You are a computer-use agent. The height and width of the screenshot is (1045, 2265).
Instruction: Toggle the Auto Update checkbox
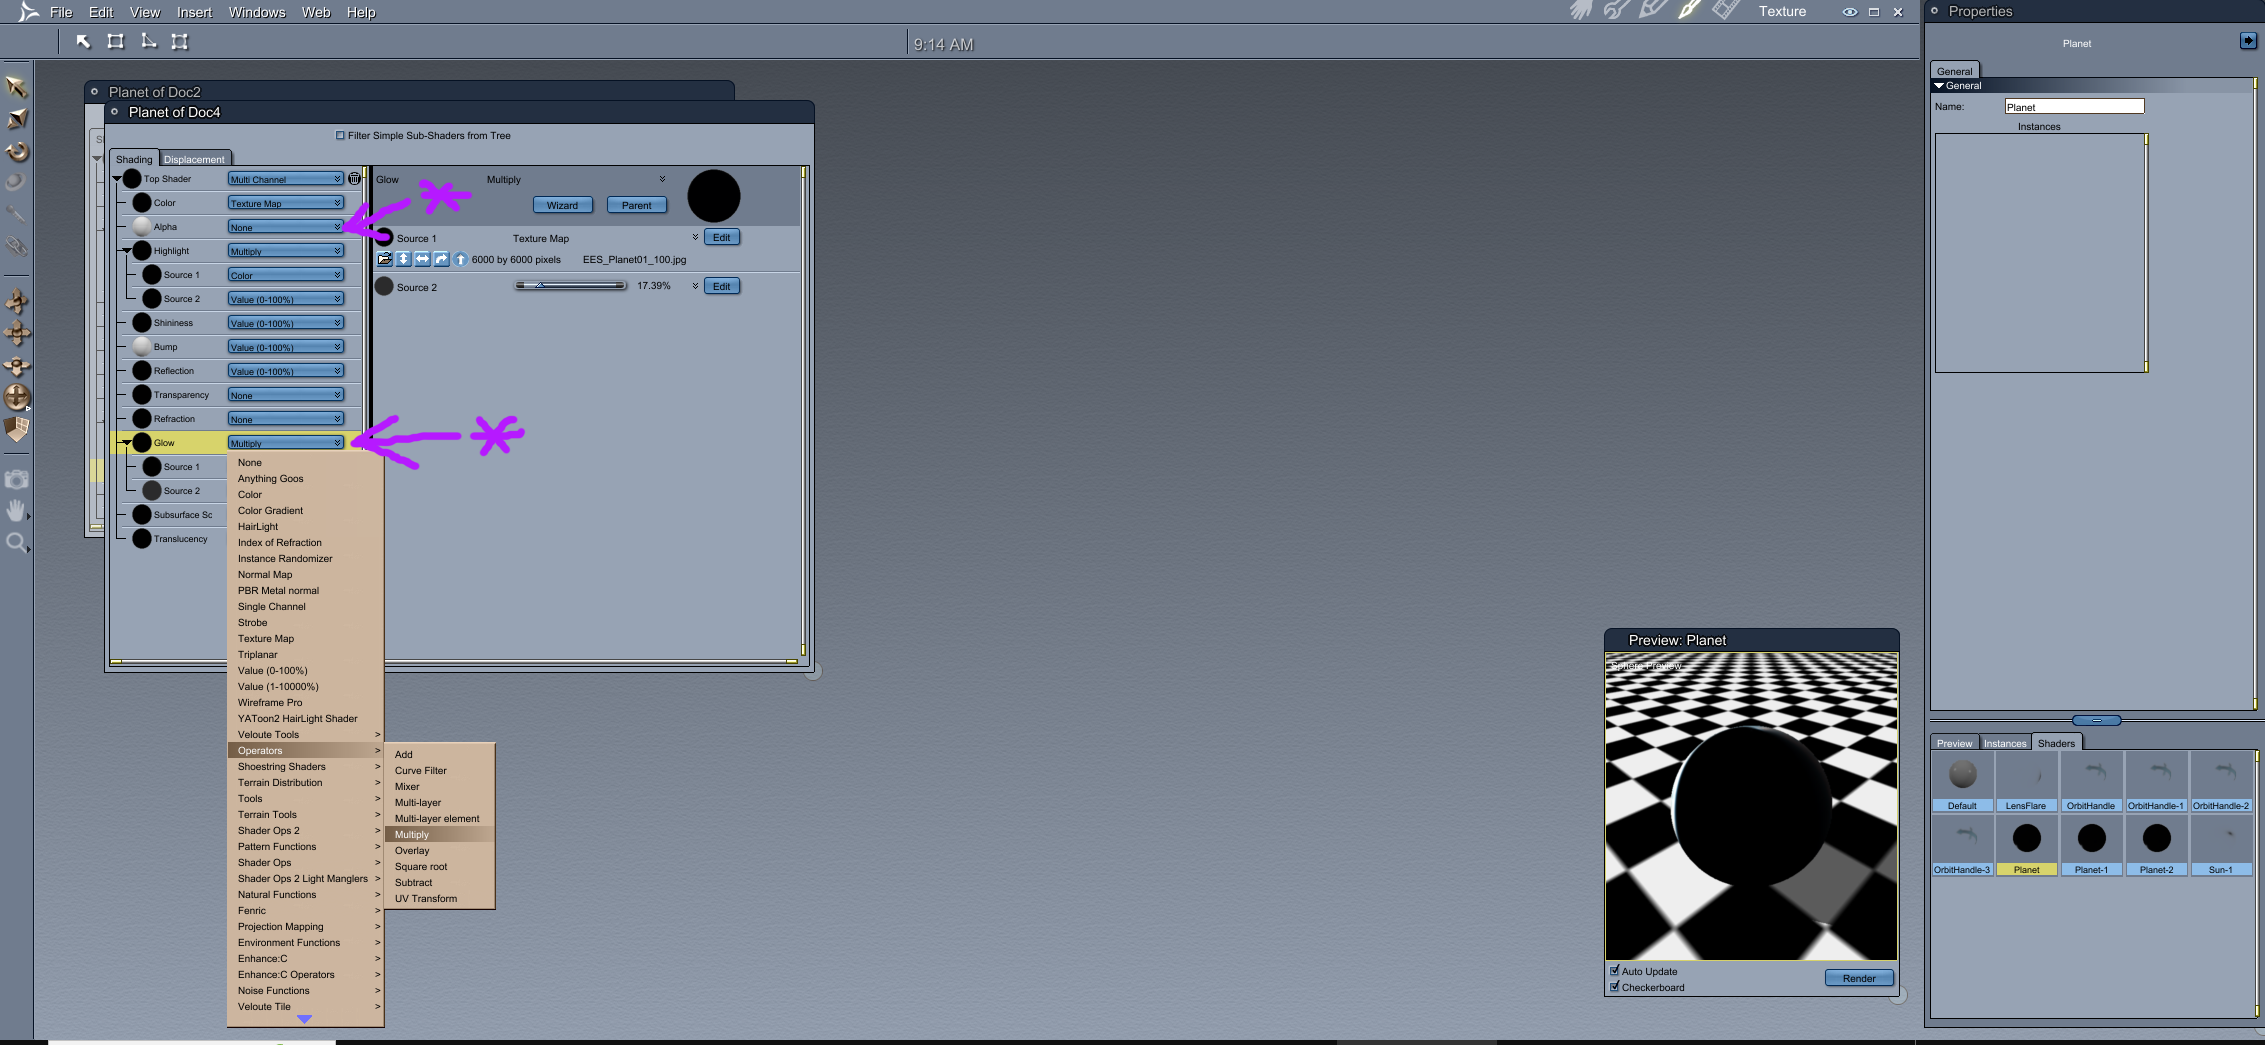click(1614, 970)
